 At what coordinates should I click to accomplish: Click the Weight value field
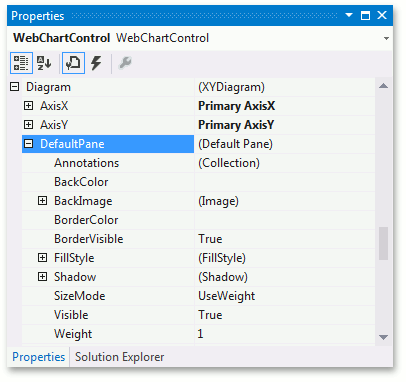point(285,334)
